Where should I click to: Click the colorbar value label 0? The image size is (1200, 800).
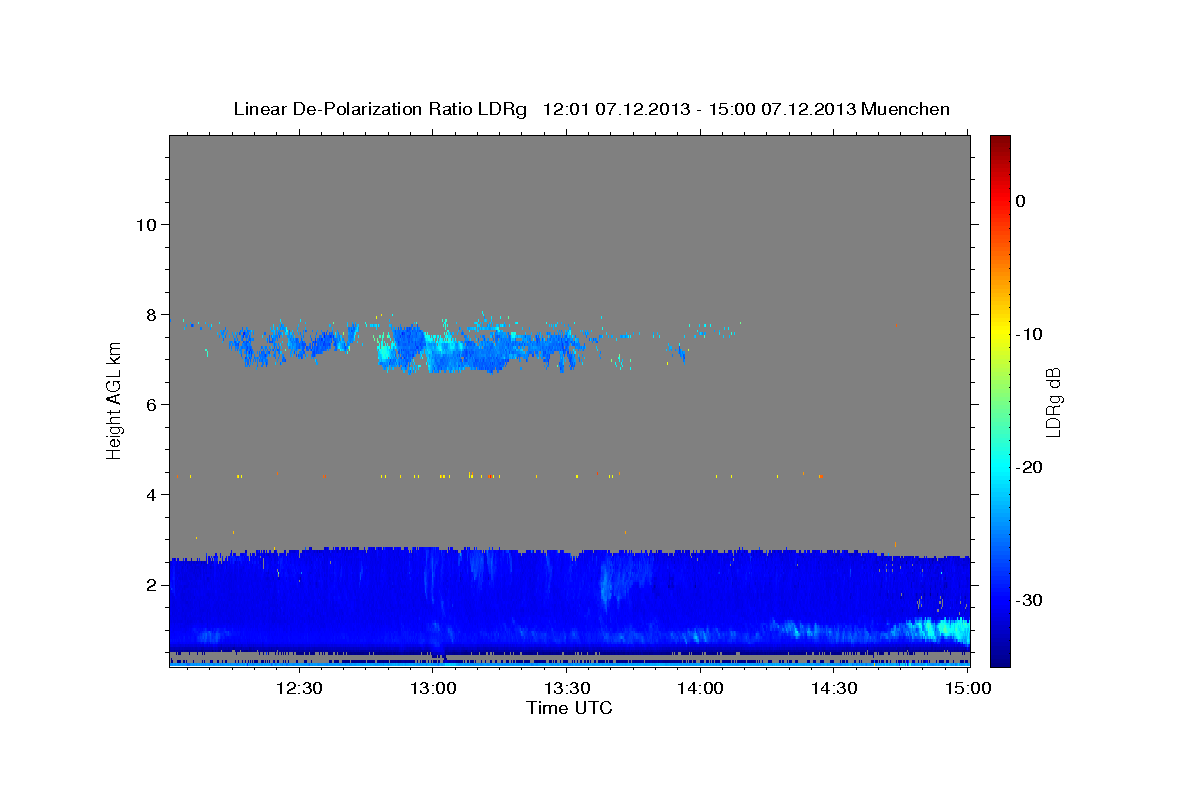[x=1020, y=201]
